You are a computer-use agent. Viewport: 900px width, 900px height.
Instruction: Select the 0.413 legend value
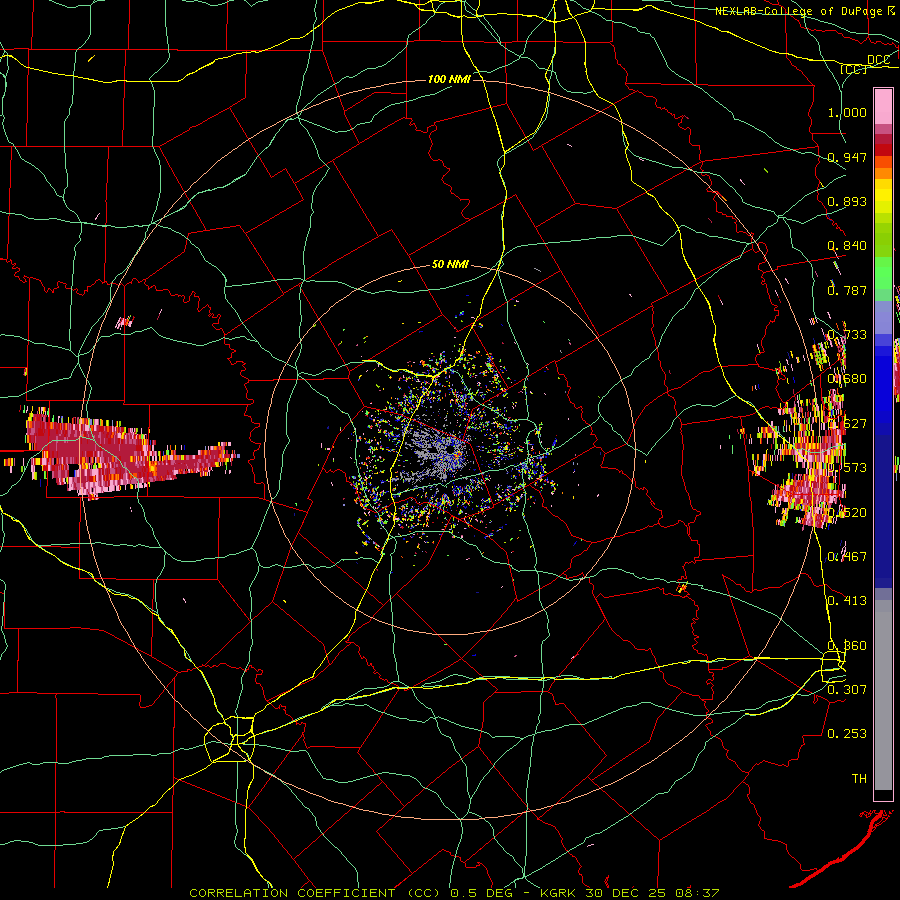click(x=847, y=601)
